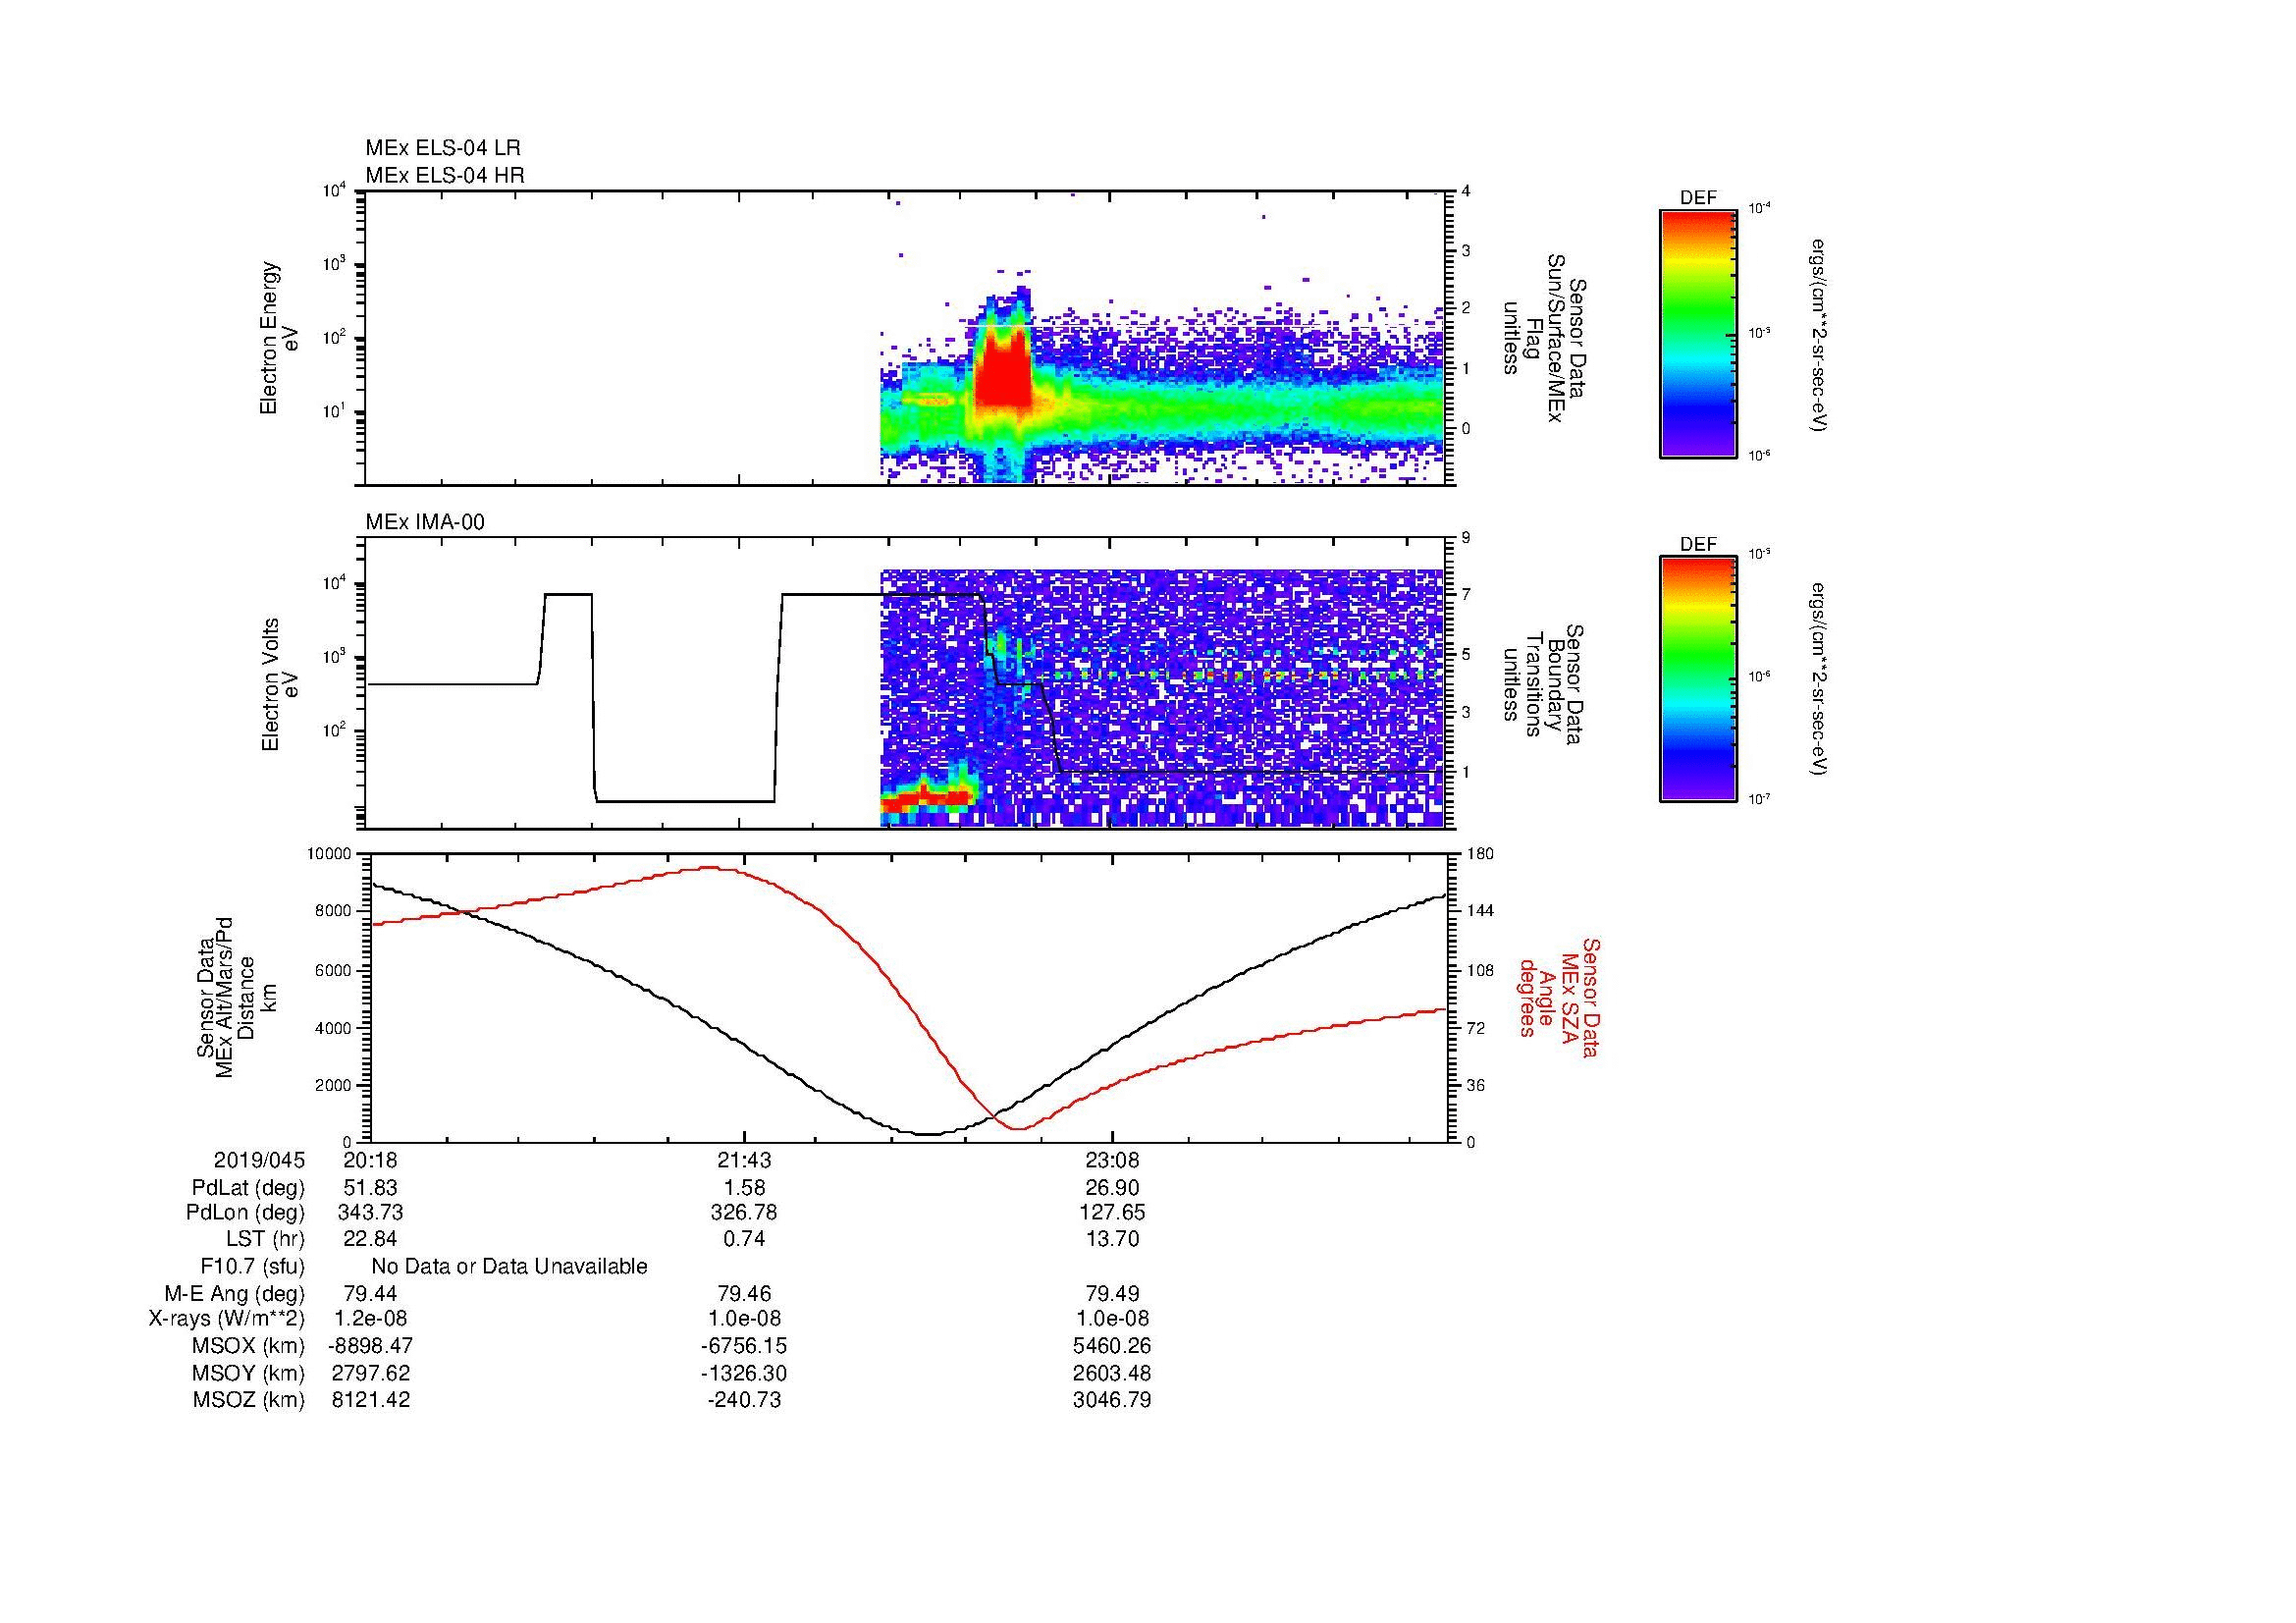Click the PdLon value '127.65'
Image resolution: width=2296 pixels, height=1623 pixels.
point(1112,1212)
